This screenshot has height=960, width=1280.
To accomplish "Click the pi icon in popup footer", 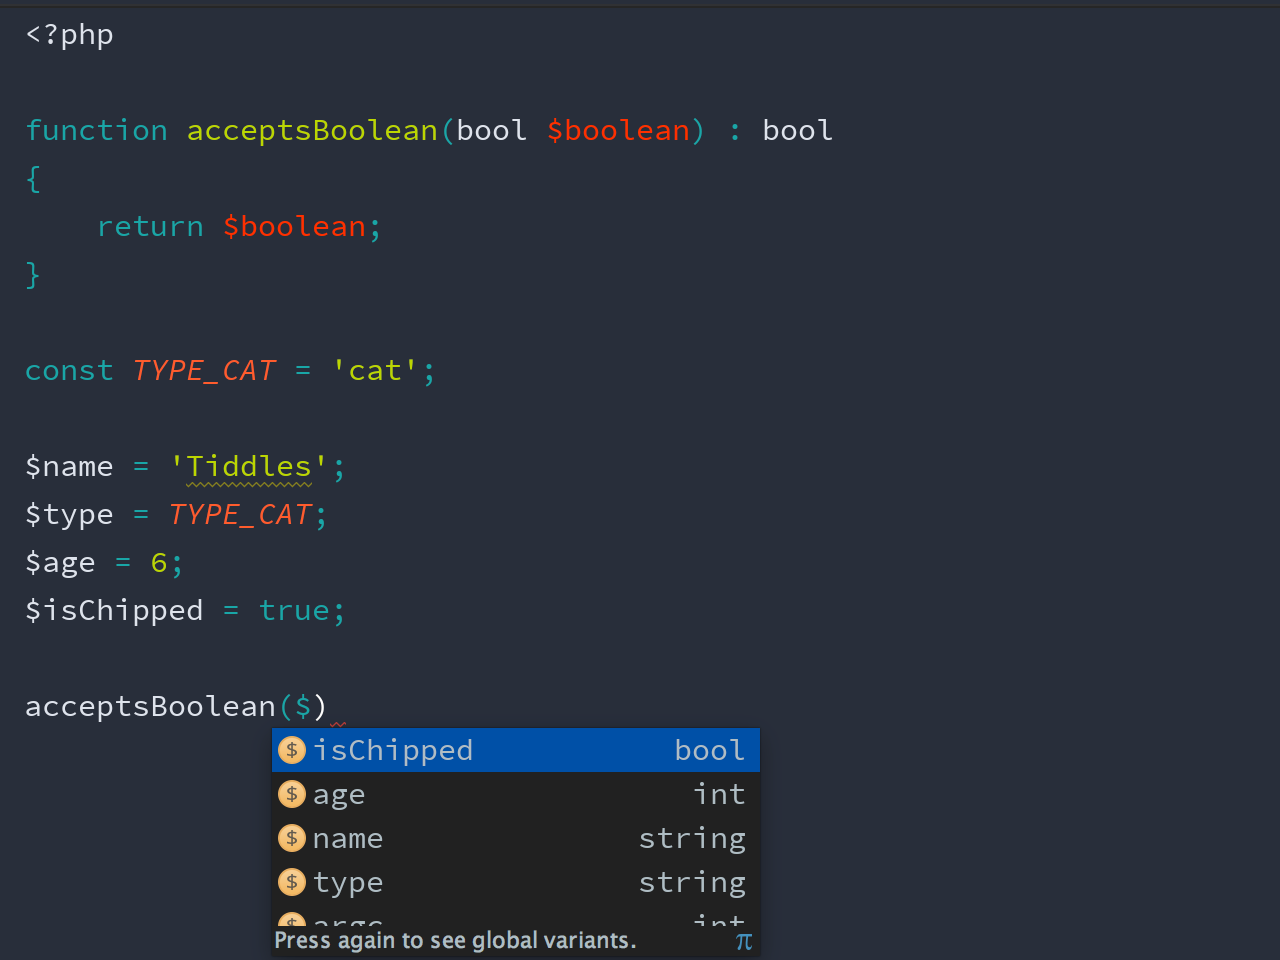I will pos(743,941).
